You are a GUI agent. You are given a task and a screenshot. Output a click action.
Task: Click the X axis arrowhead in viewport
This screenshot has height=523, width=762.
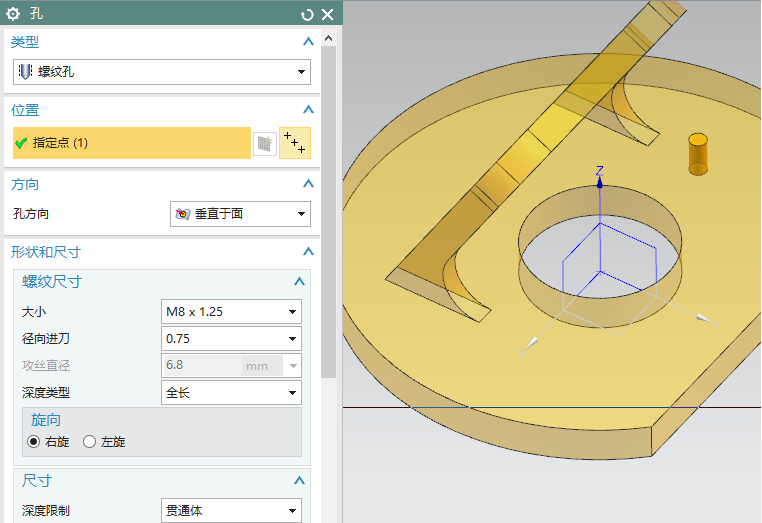pos(532,341)
